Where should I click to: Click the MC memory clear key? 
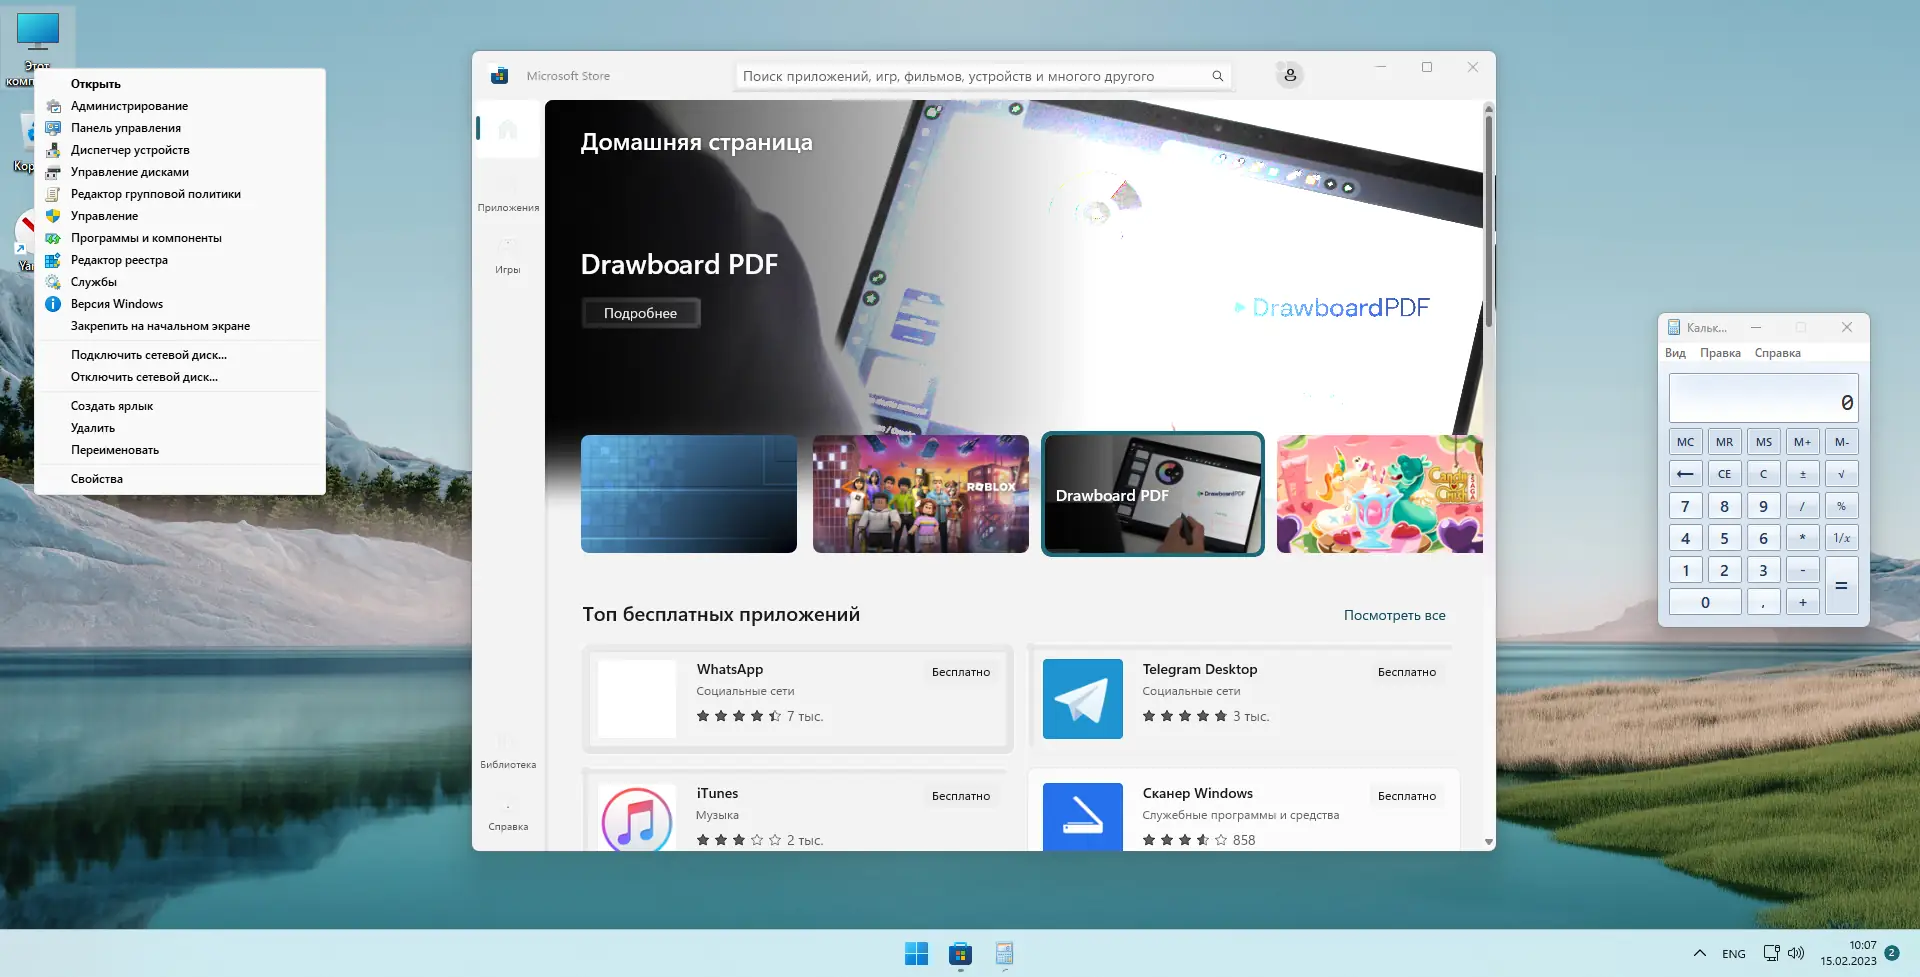(x=1685, y=442)
